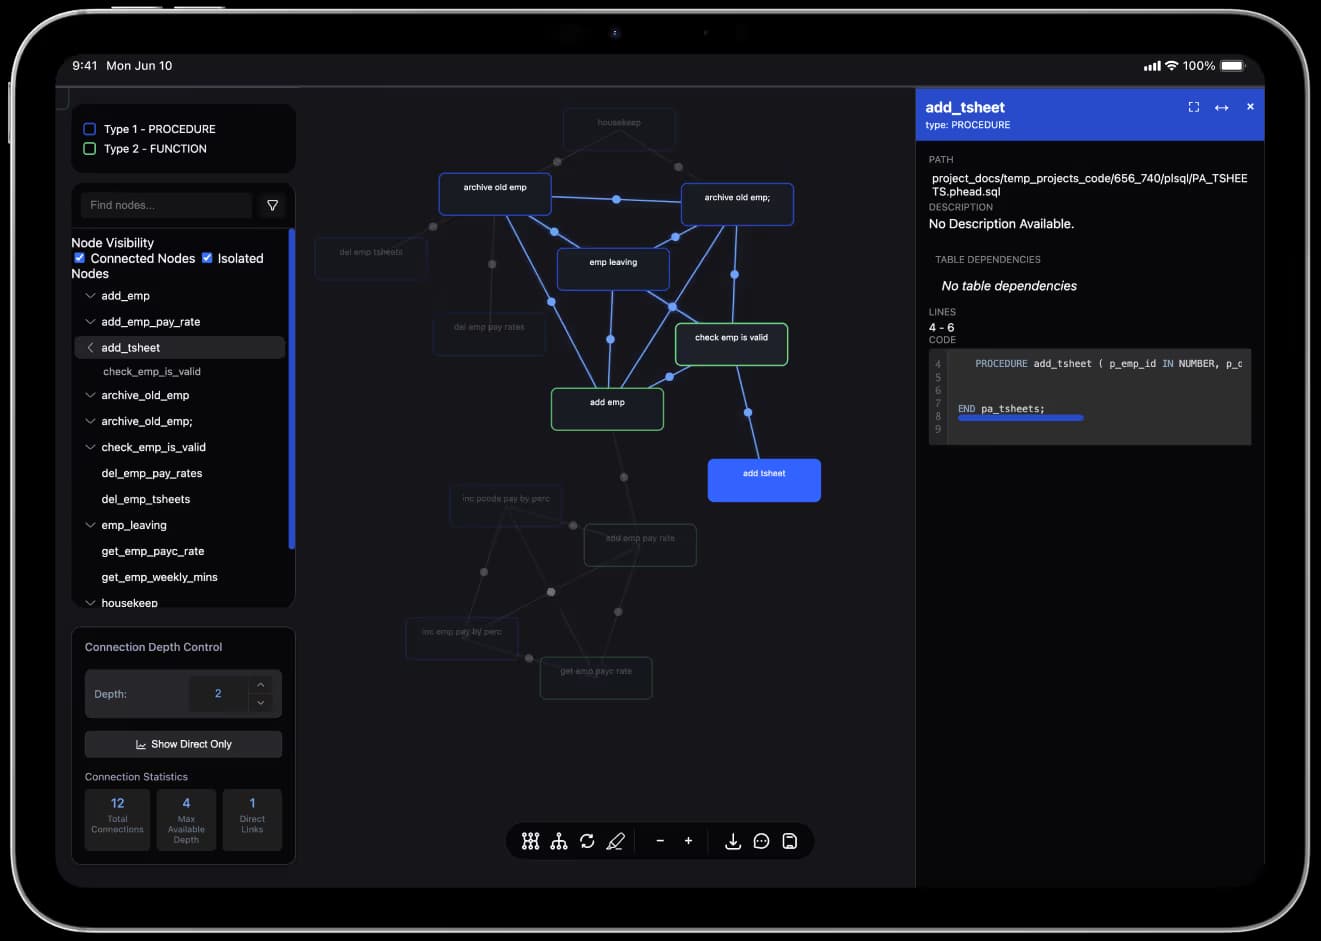Click the Find nodes search field
This screenshot has height=941, width=1321.
click(165, 205)
